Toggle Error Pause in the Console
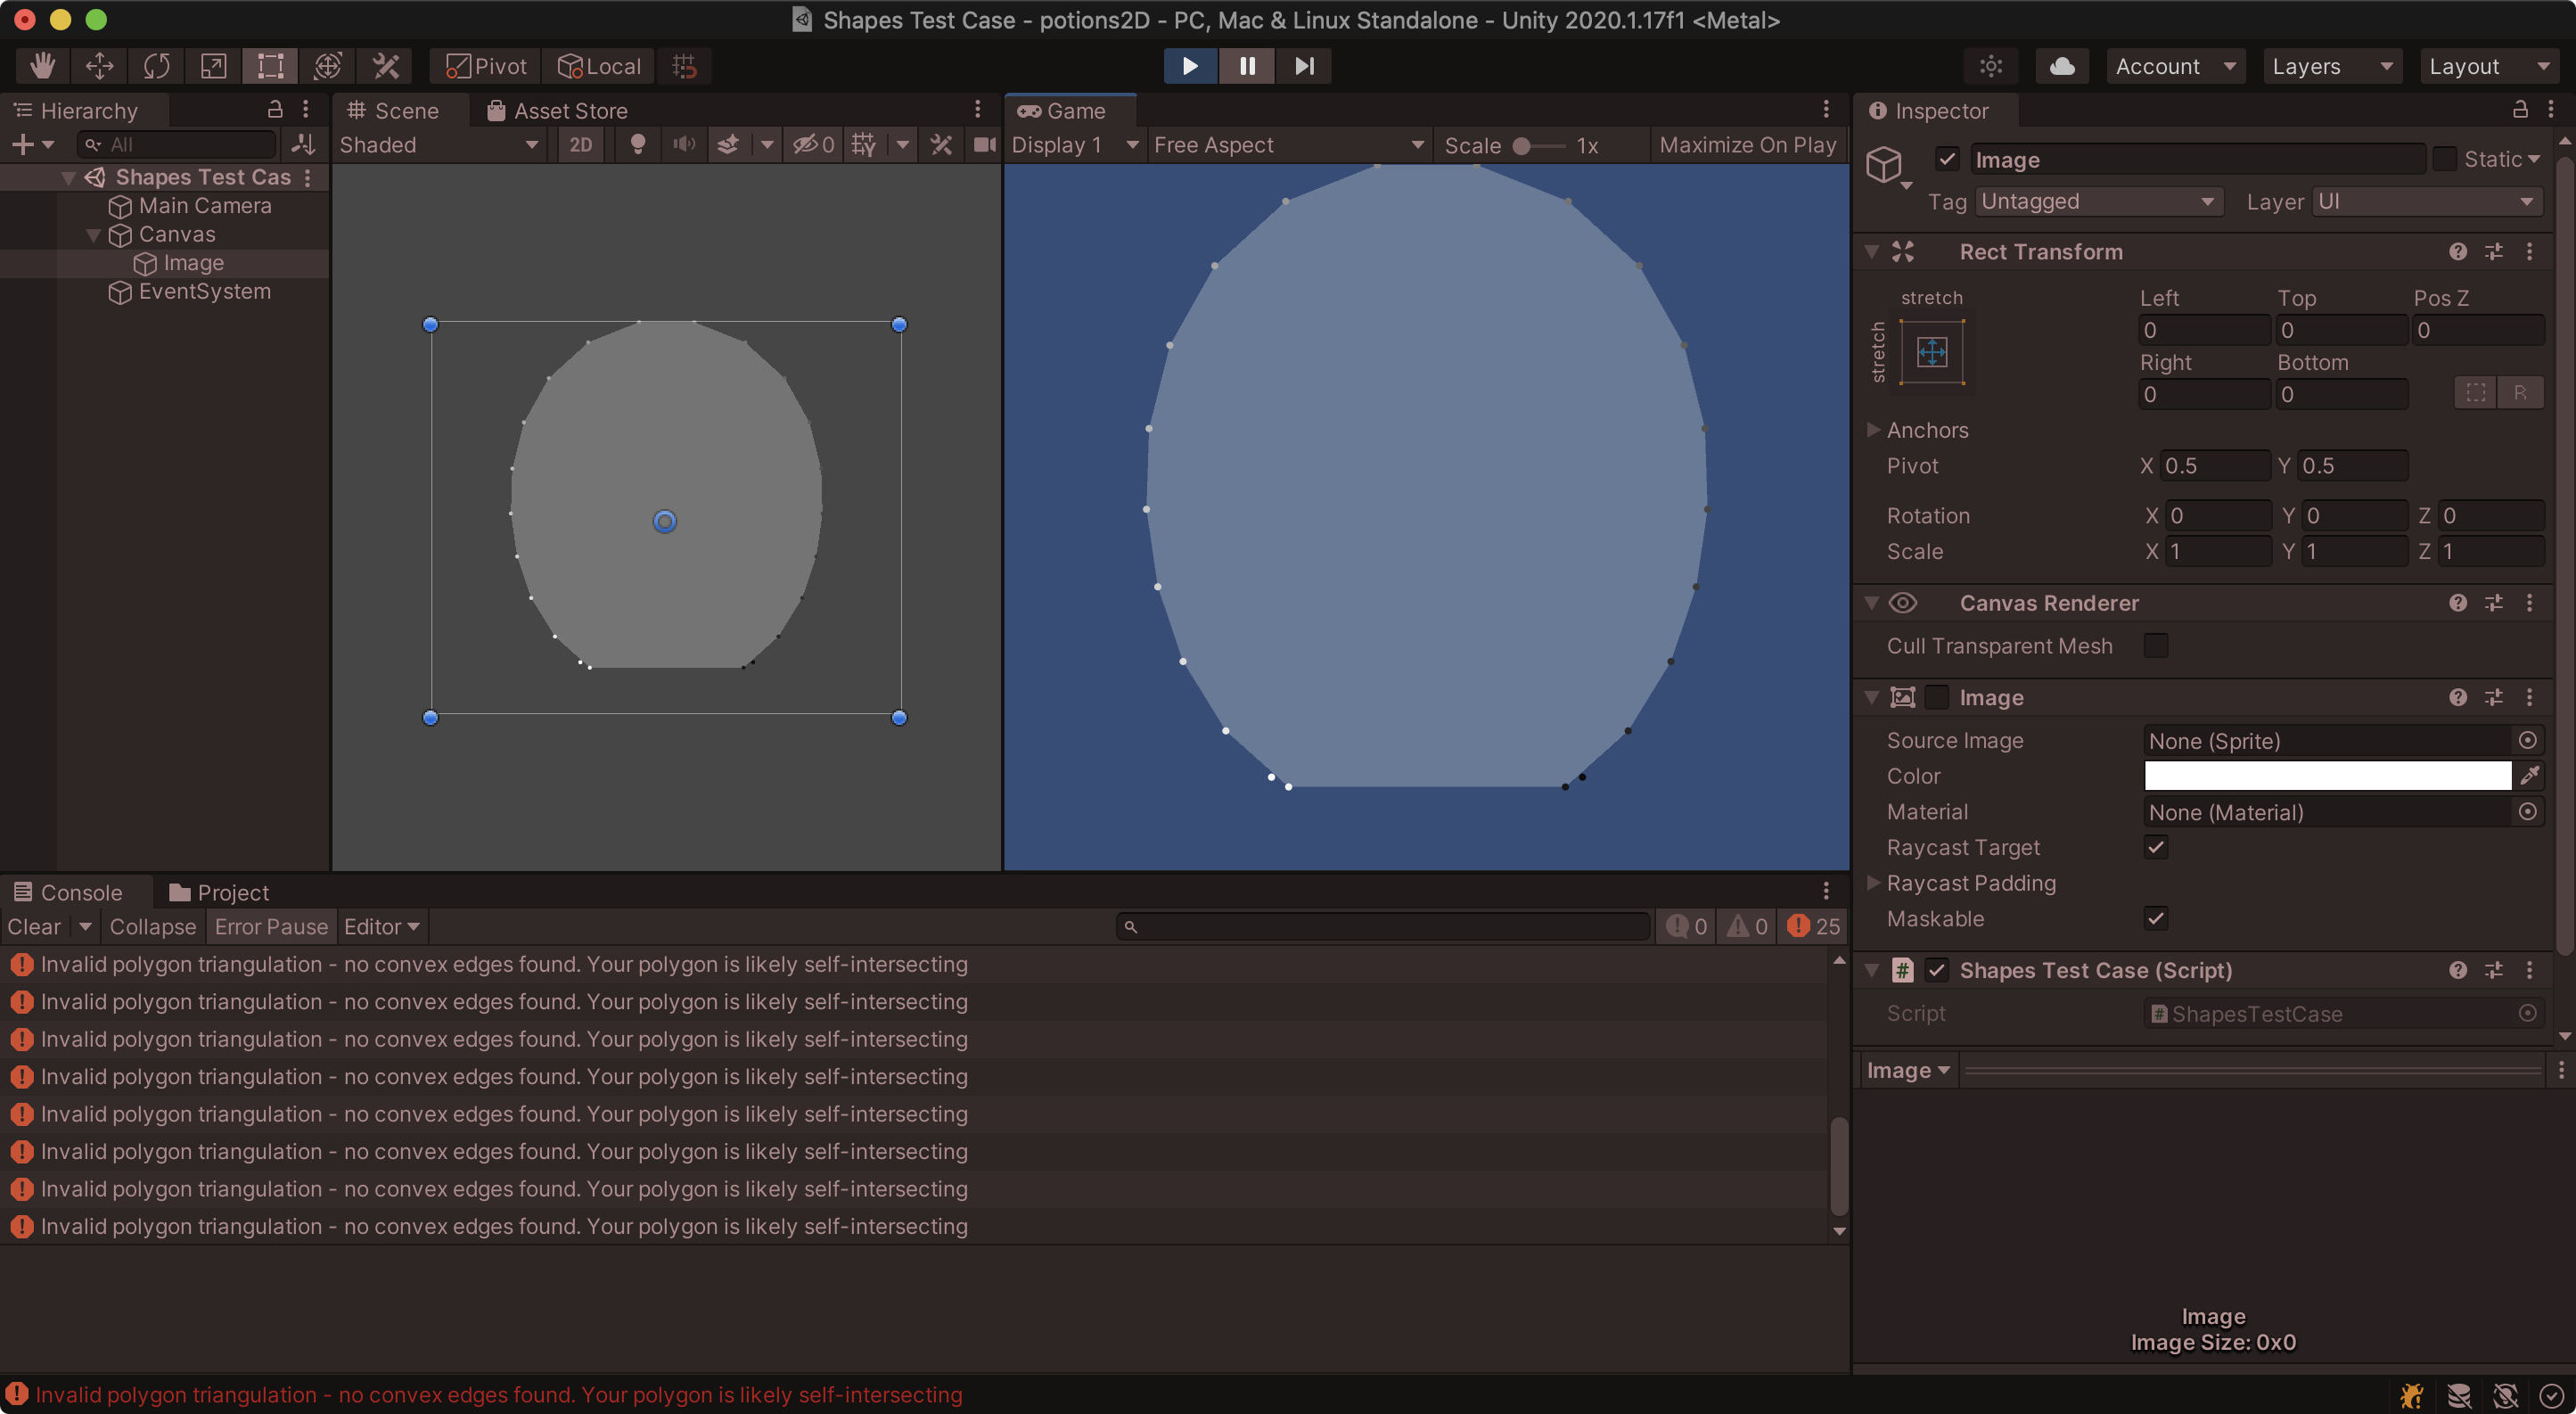 (271, 927)
